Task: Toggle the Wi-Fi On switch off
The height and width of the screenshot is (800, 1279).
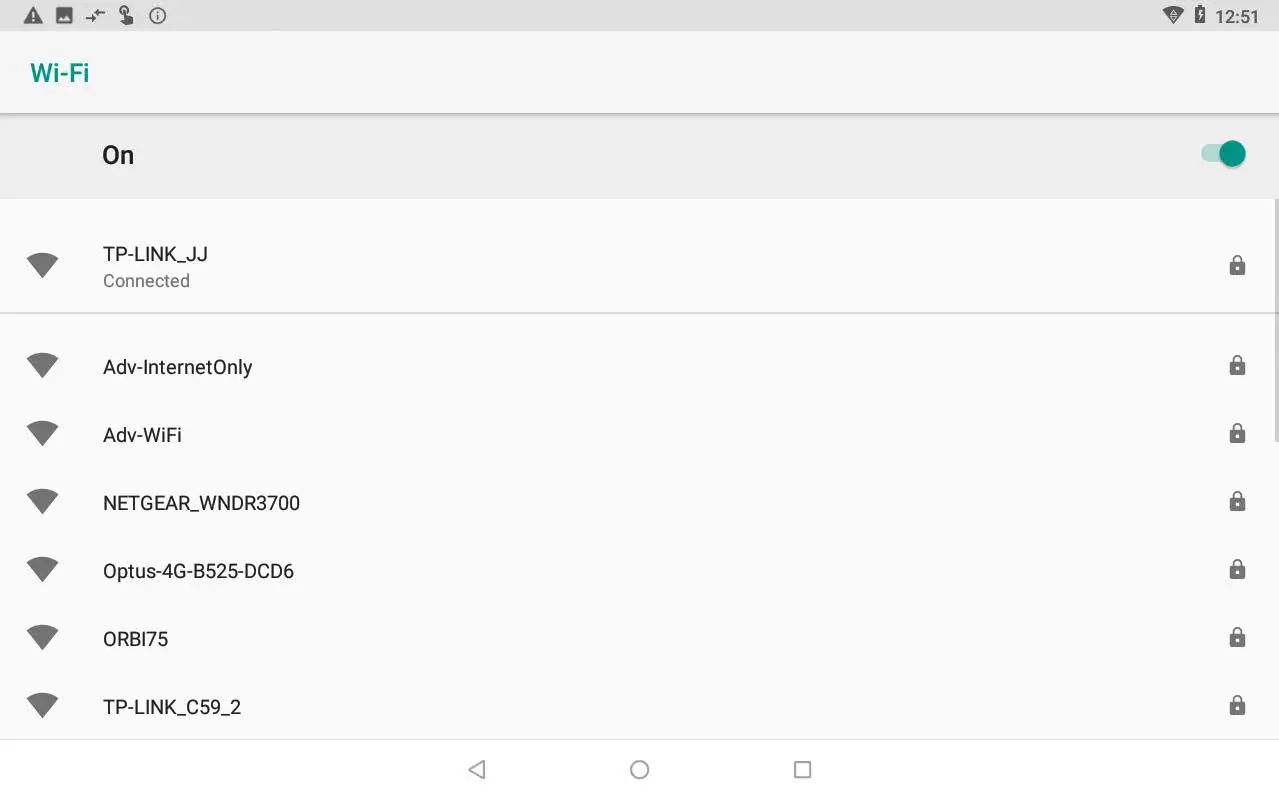Action: tap(1223, 154)
